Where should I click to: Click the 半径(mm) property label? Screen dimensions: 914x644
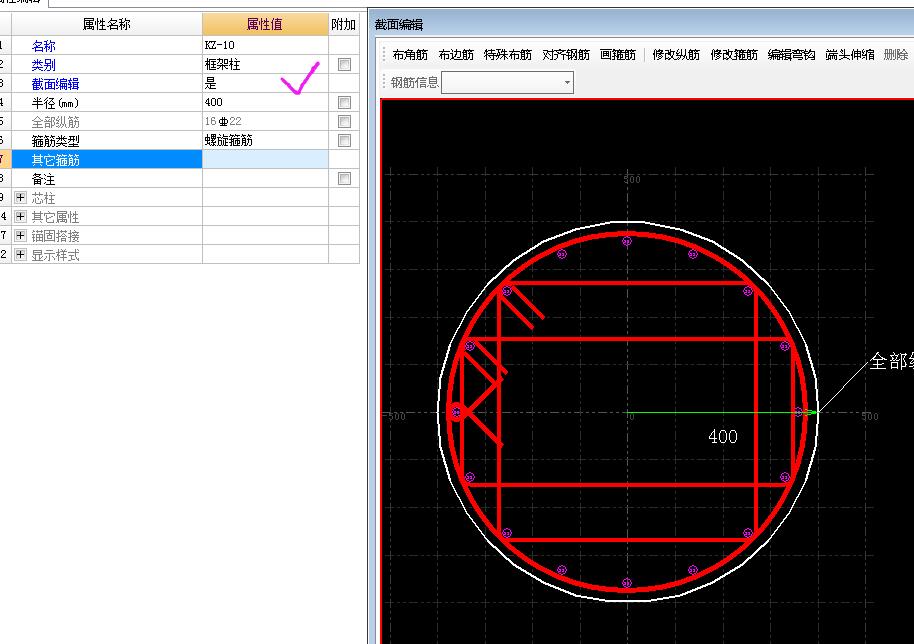point(55,103)
